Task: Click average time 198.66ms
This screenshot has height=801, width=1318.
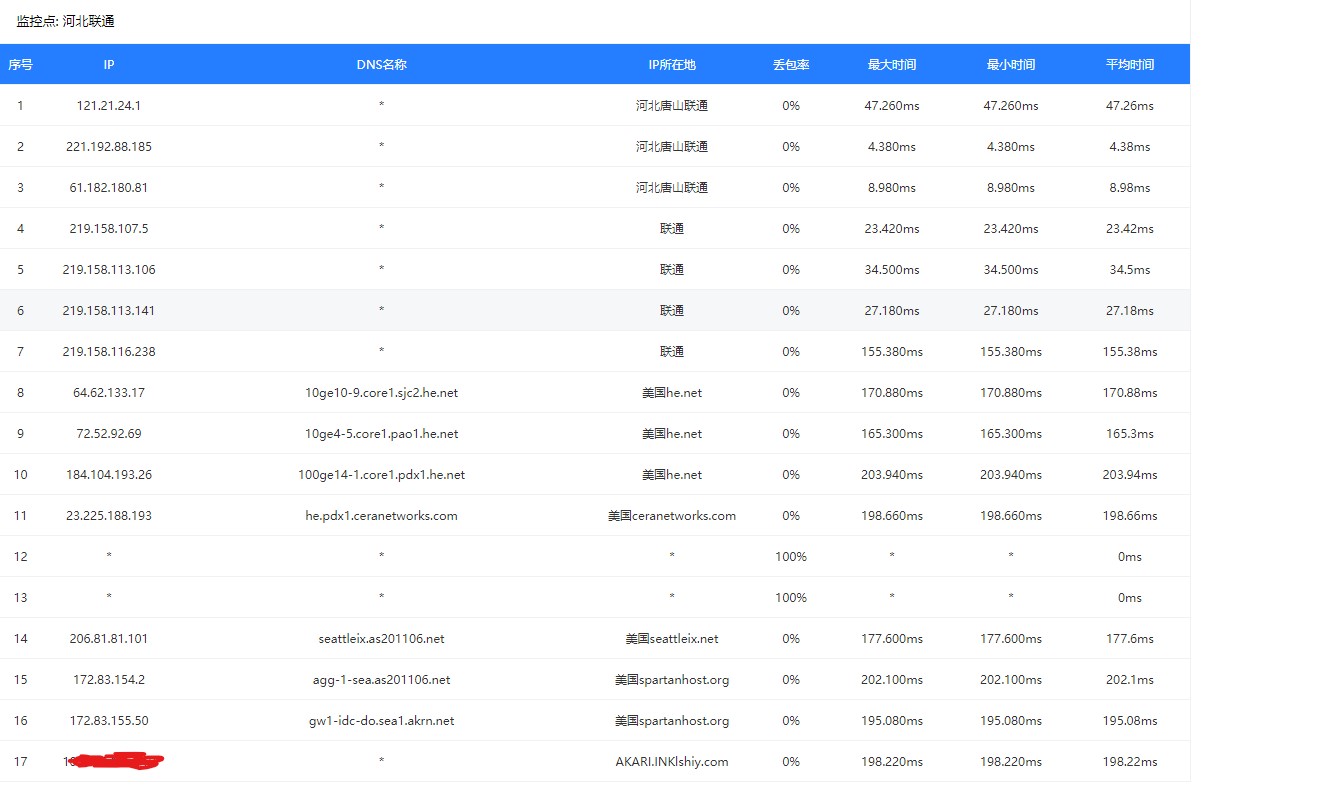Action: point(1130,515)
